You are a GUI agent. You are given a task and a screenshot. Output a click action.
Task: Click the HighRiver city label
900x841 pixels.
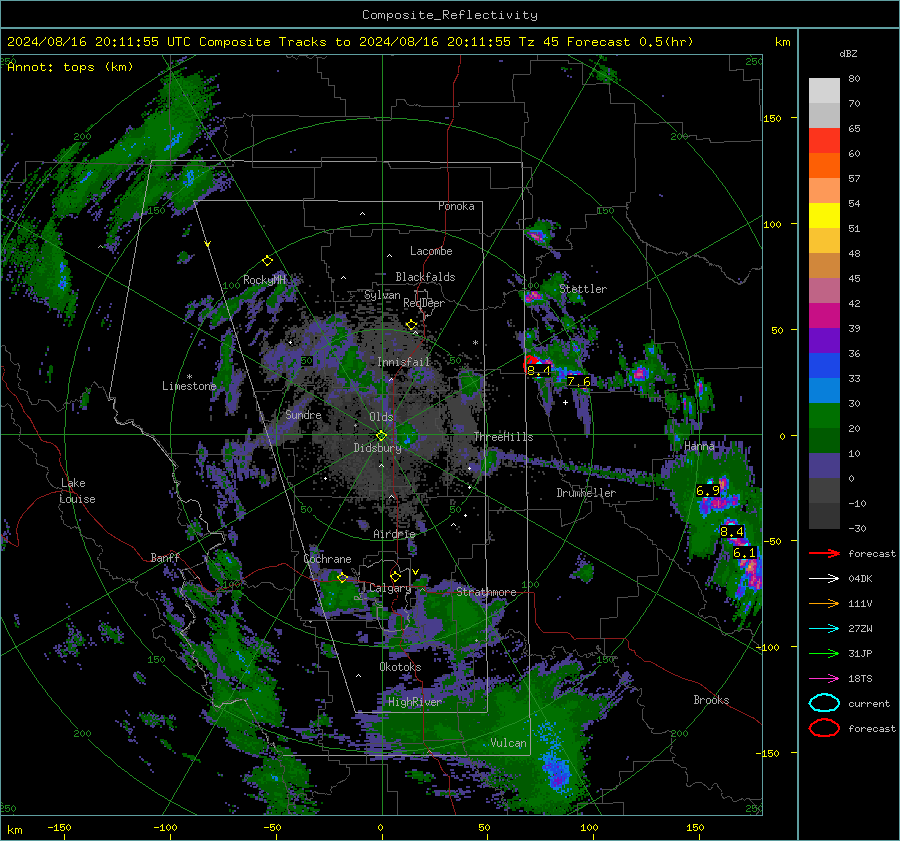pos(414,702)
